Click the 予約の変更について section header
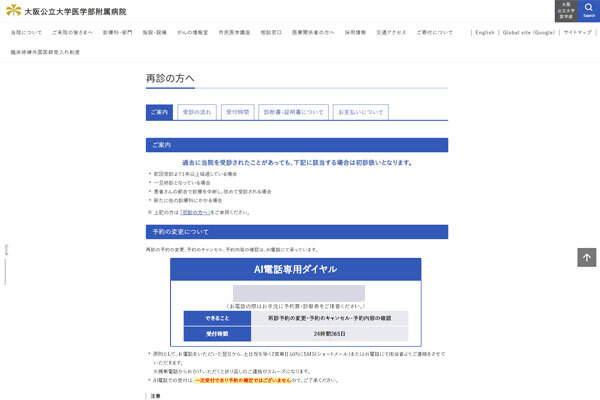 click(297, 232)
